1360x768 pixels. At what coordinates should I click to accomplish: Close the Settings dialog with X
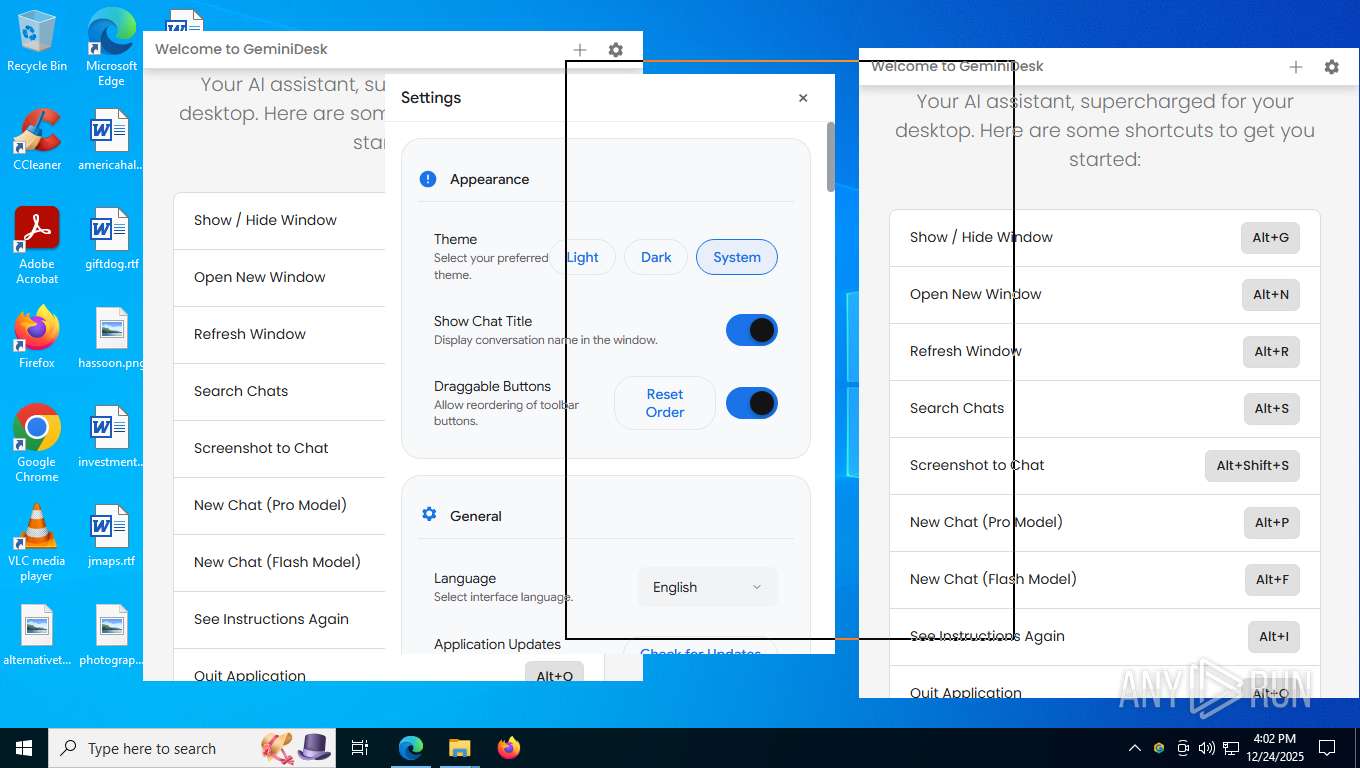pyautogui.click(x=803, y=98)
